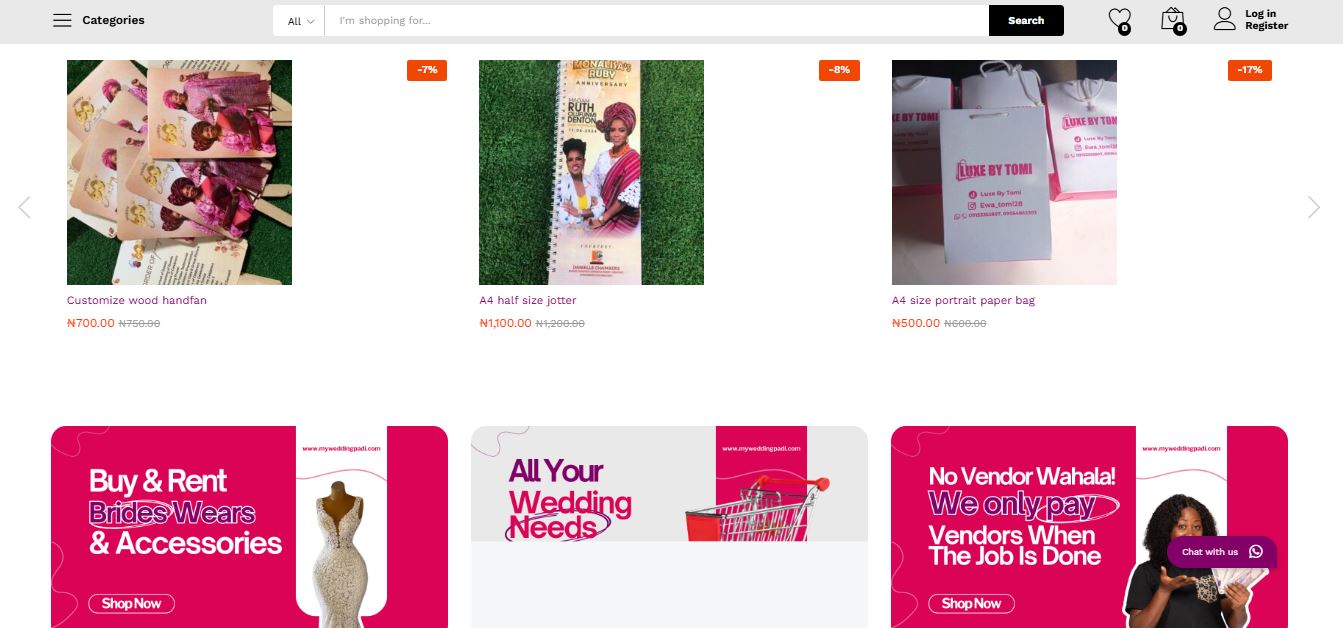Screen dimensions: 1343x628
Task: Open the hamburger Categories menu icon
Action: point(62,20)
